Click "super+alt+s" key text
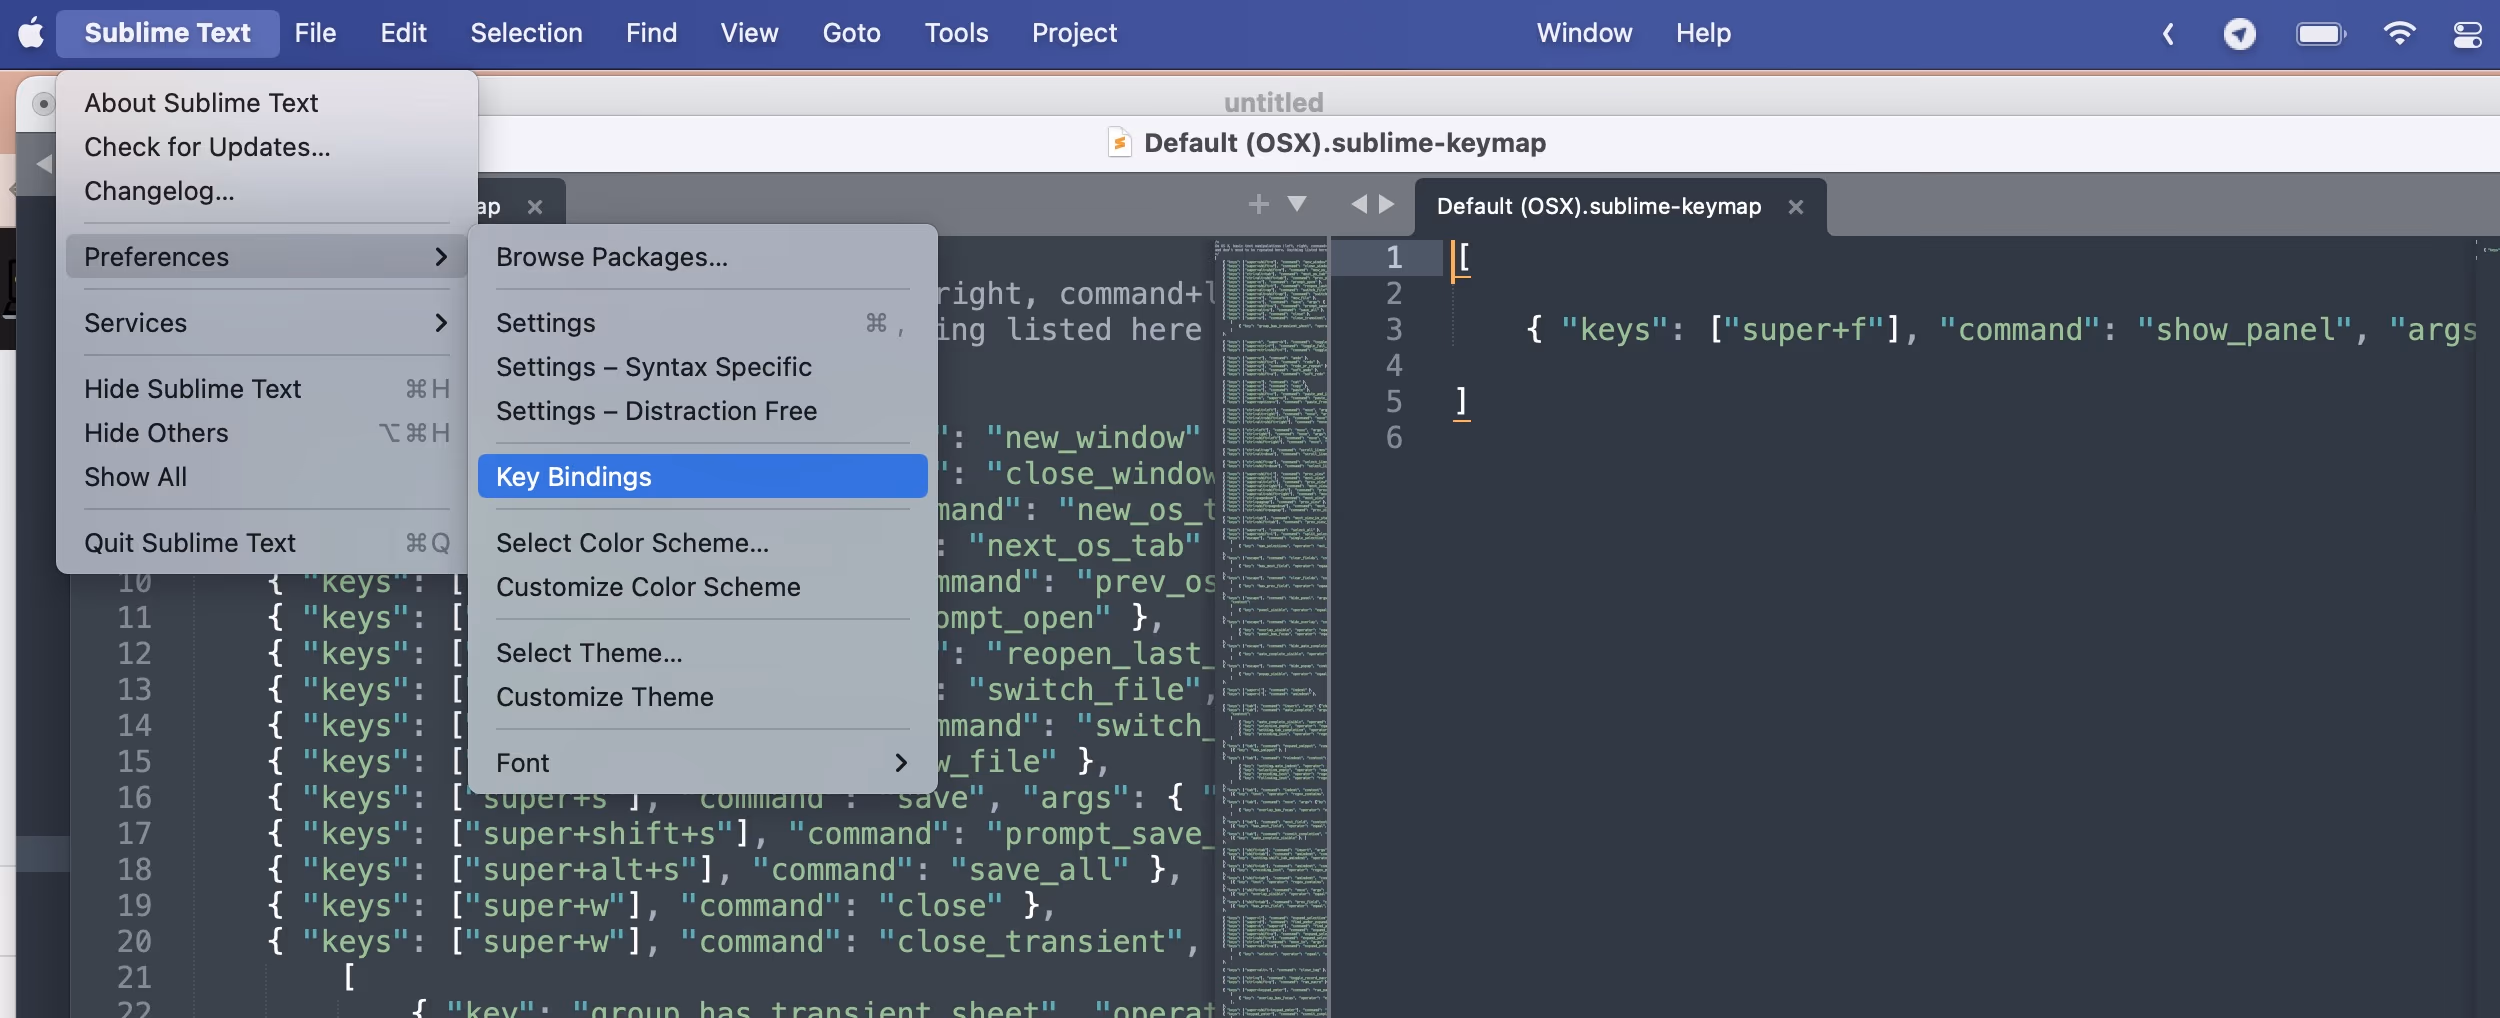Screen dimensions: 2500x1018 click(580, 869)
